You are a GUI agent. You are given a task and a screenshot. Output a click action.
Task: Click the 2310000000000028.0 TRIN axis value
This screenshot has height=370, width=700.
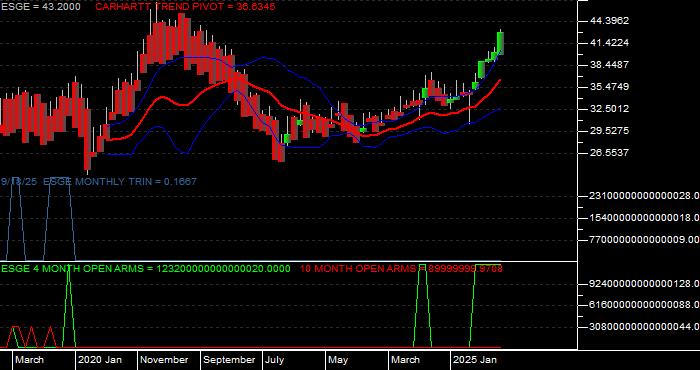pos(645,196)
